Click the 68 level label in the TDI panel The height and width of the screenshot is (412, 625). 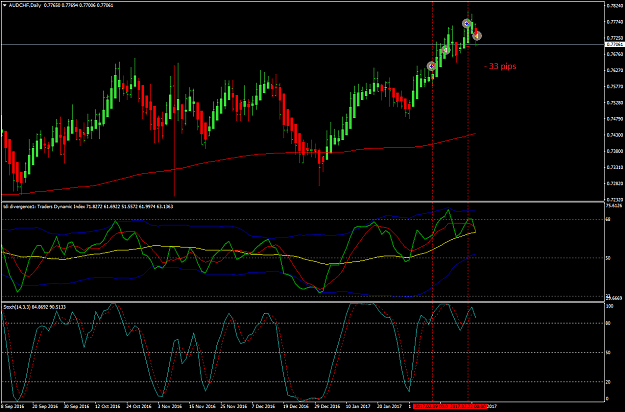(x=609, y=220)
